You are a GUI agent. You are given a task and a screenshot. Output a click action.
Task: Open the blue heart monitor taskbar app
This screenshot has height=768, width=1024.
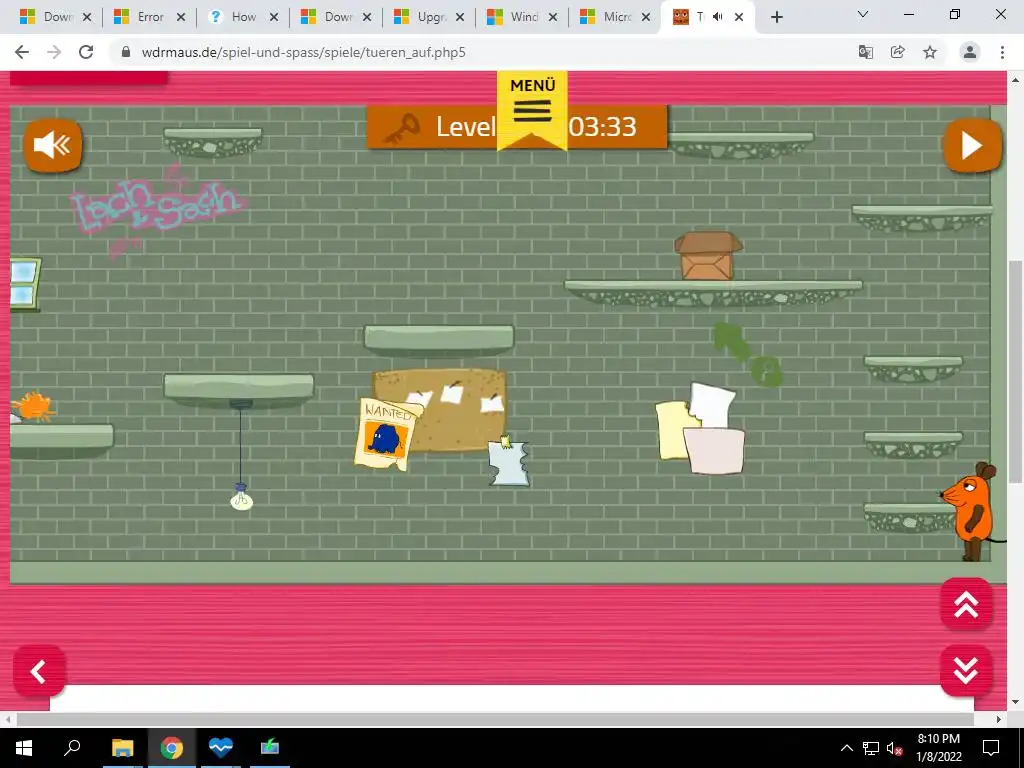221,748
